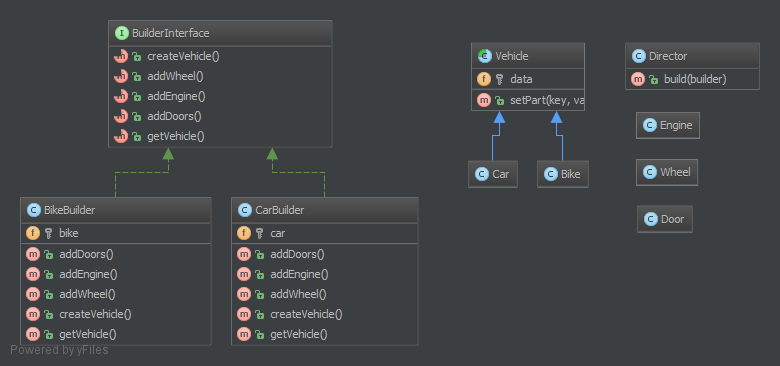Click the method icon beside CarBuilder getVehicle()

[244, 334]
